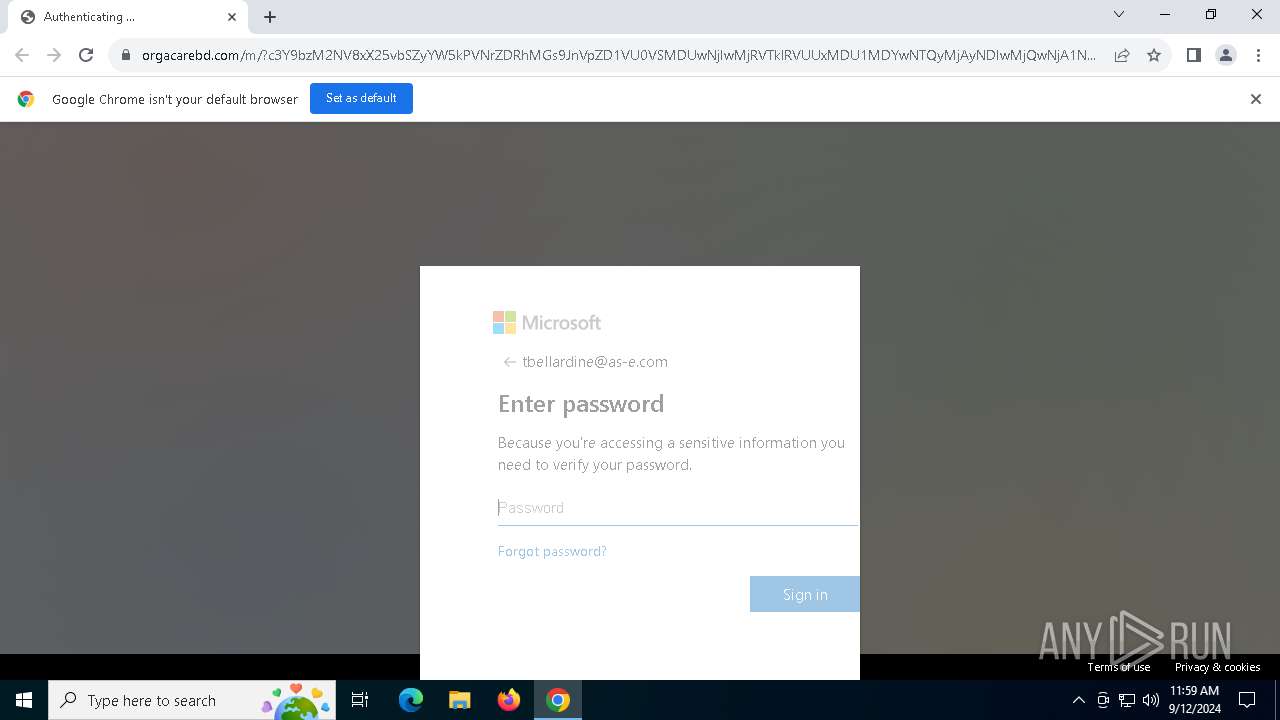Open the Forgot password? link
The height and width of the screenshot is (720, 1280).
click(x=552, y=551)
